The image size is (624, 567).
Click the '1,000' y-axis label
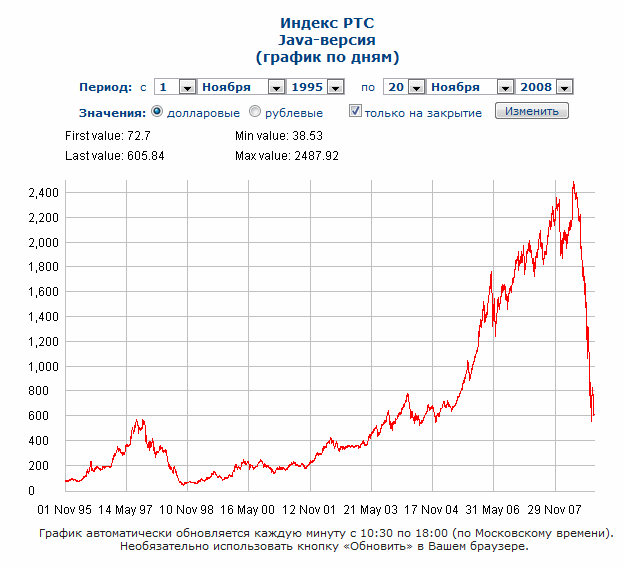pyautogui.click(x=43, y=367)
